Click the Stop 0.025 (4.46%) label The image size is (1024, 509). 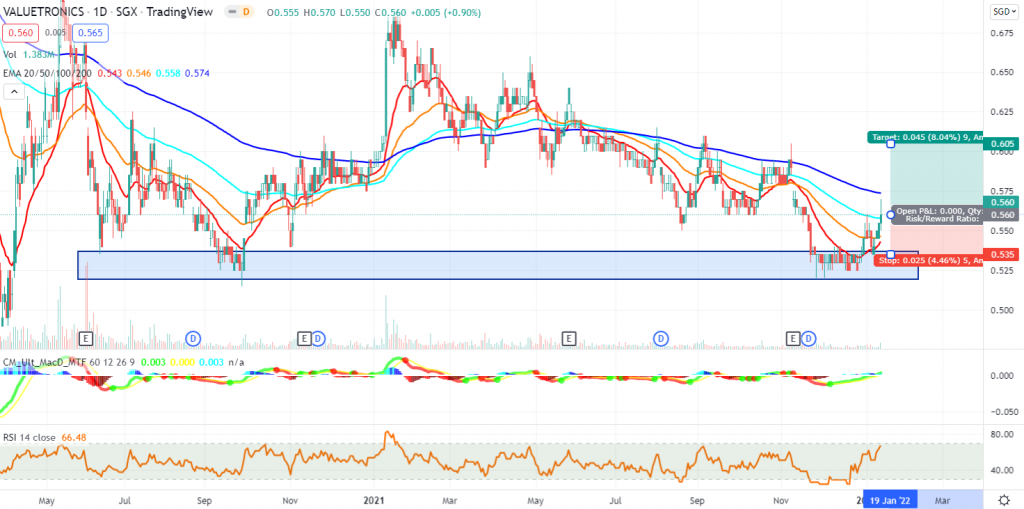[x=927, y=261]
